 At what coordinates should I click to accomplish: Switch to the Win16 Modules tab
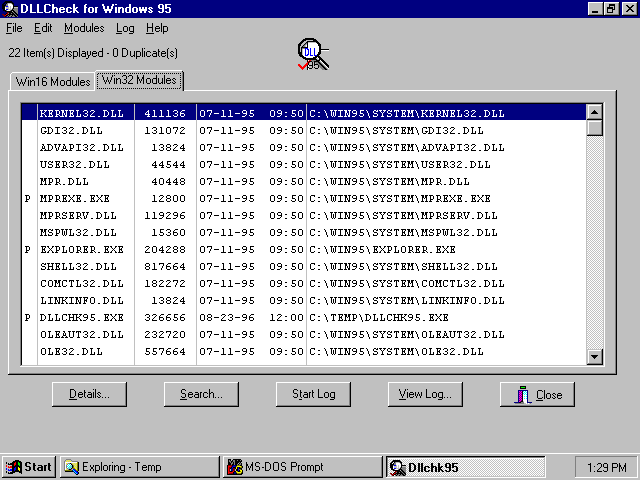tap(53, 82)
